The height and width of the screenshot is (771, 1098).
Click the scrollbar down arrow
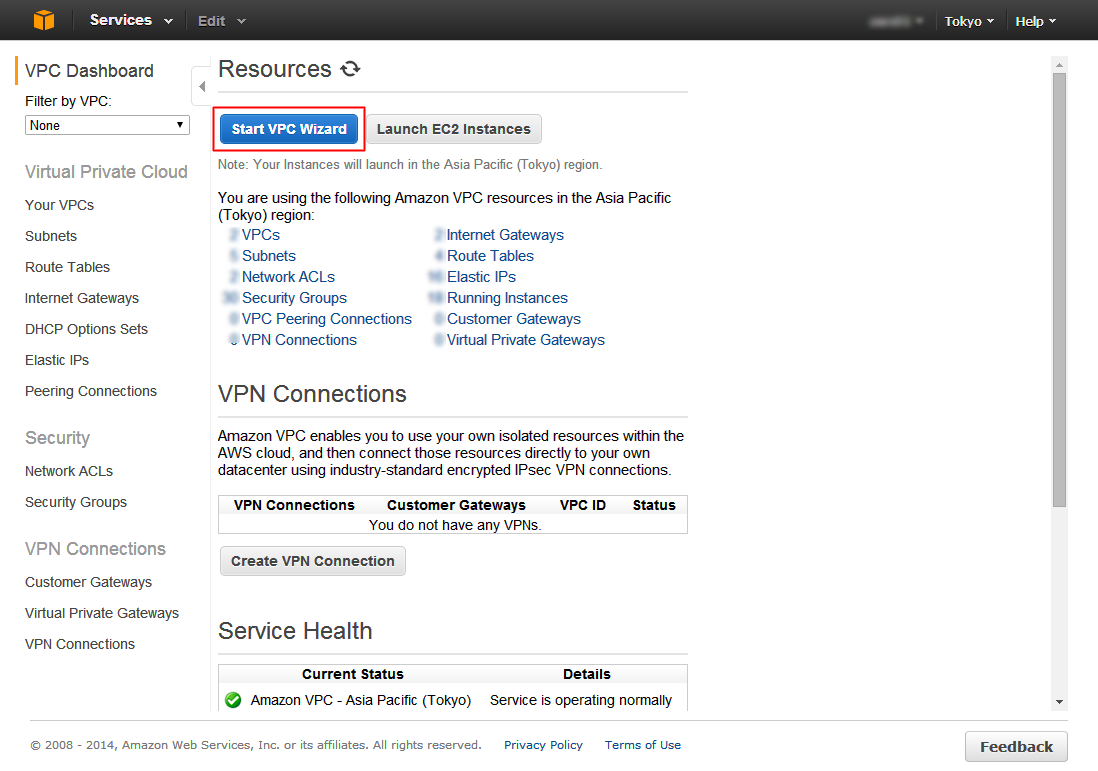click(x=1059, y=702)
